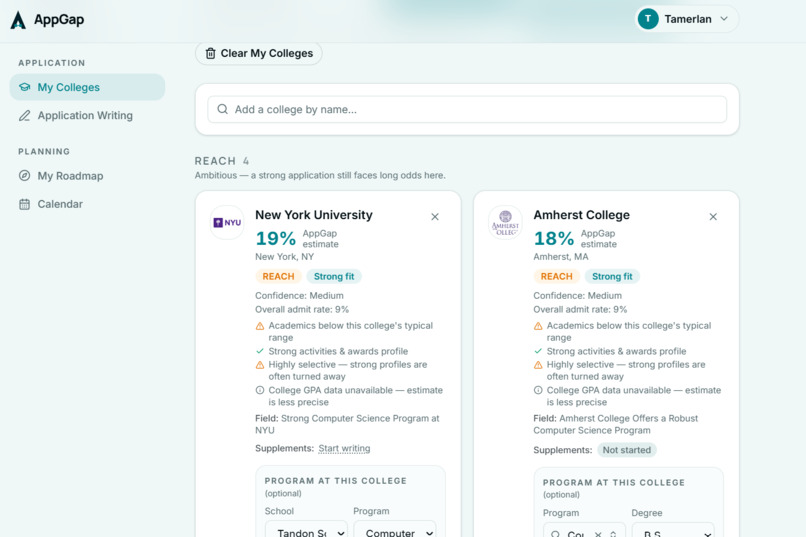Click the 18% AppGap estimate value

[554, 238]
